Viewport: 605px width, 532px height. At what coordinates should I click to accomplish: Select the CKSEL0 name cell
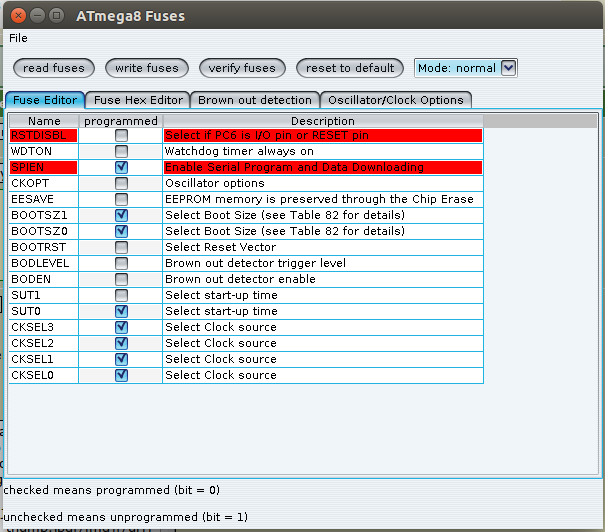pos(44,375)
